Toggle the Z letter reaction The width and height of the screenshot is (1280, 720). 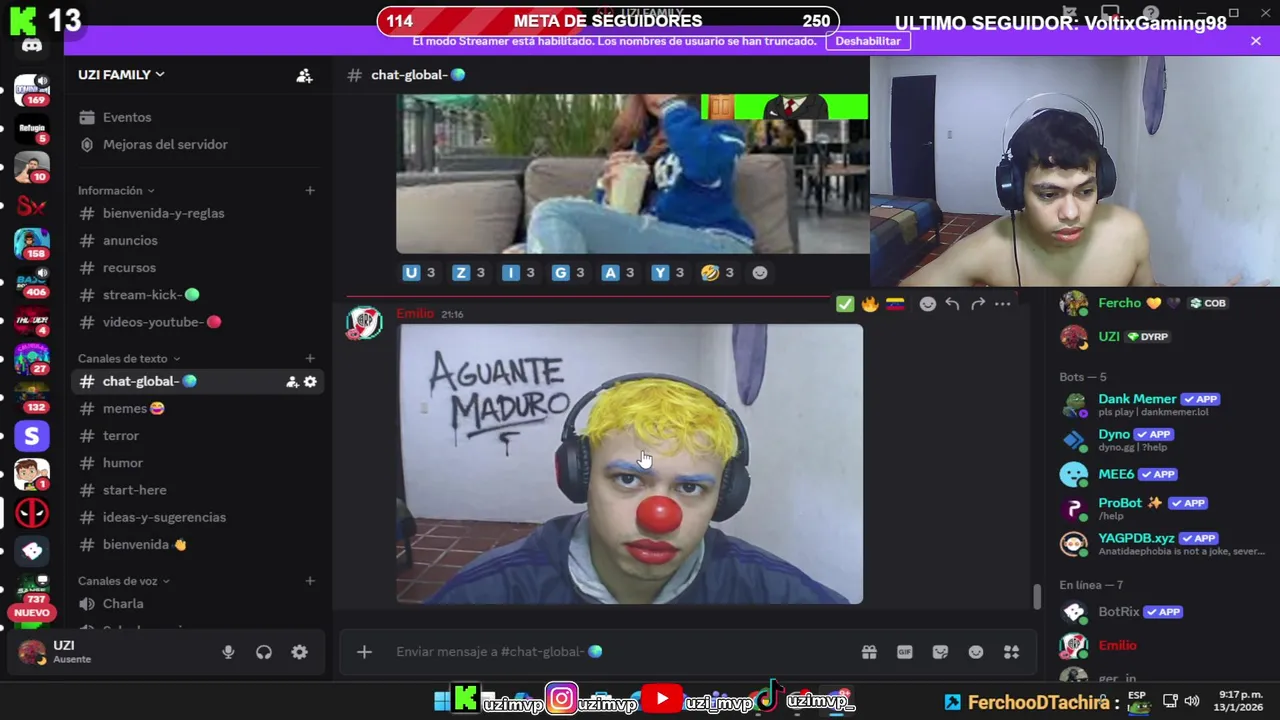(x=470, y=272)
